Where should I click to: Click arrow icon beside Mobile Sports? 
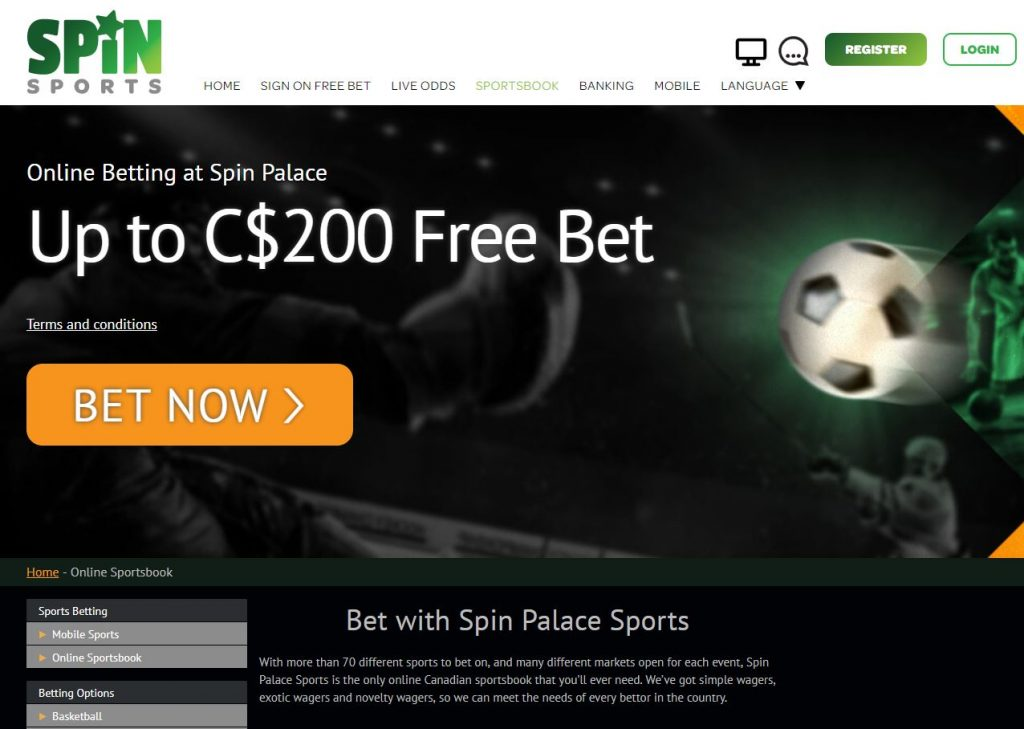point(42,634)
